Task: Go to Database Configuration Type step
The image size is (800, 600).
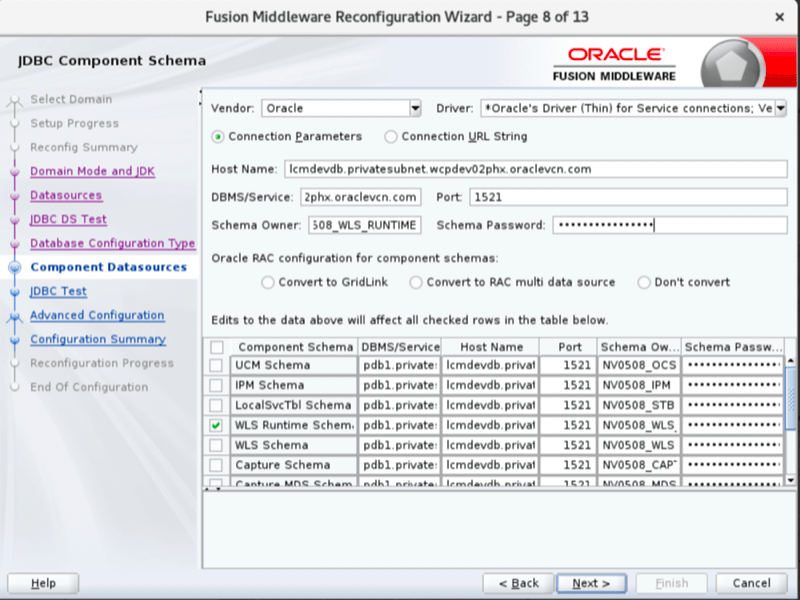Action: coord(112,243)
